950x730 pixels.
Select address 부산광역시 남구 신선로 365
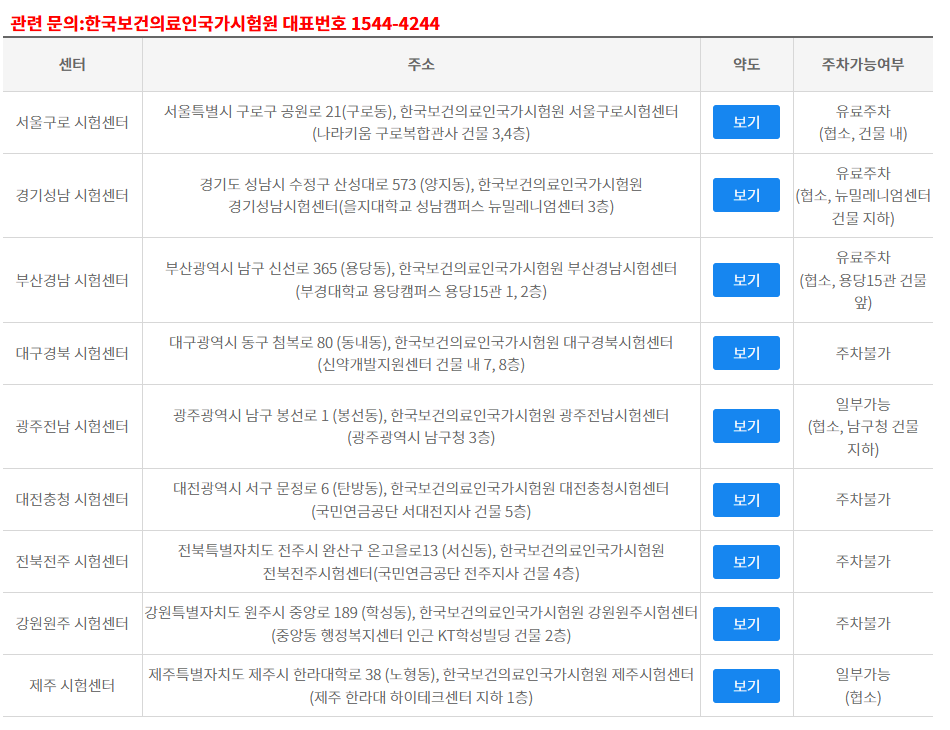click(421, 280)
